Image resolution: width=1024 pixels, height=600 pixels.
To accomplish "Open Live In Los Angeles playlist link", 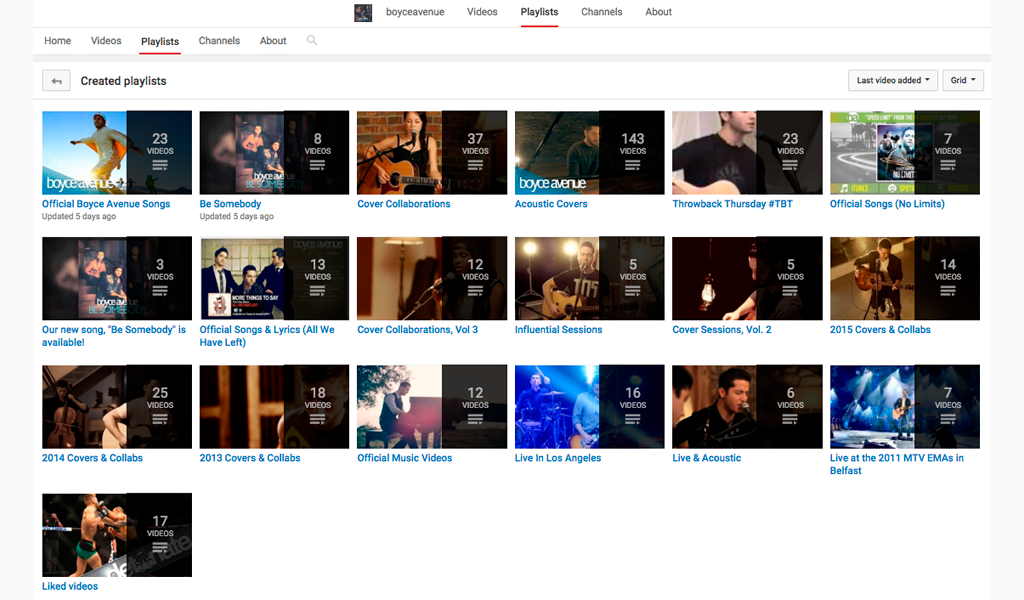I will coord(558,458).
